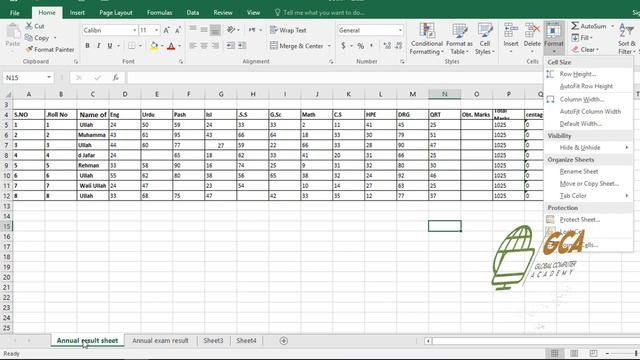Click the Copy icon
The image size is (640, 360).
tap(29, 38)
